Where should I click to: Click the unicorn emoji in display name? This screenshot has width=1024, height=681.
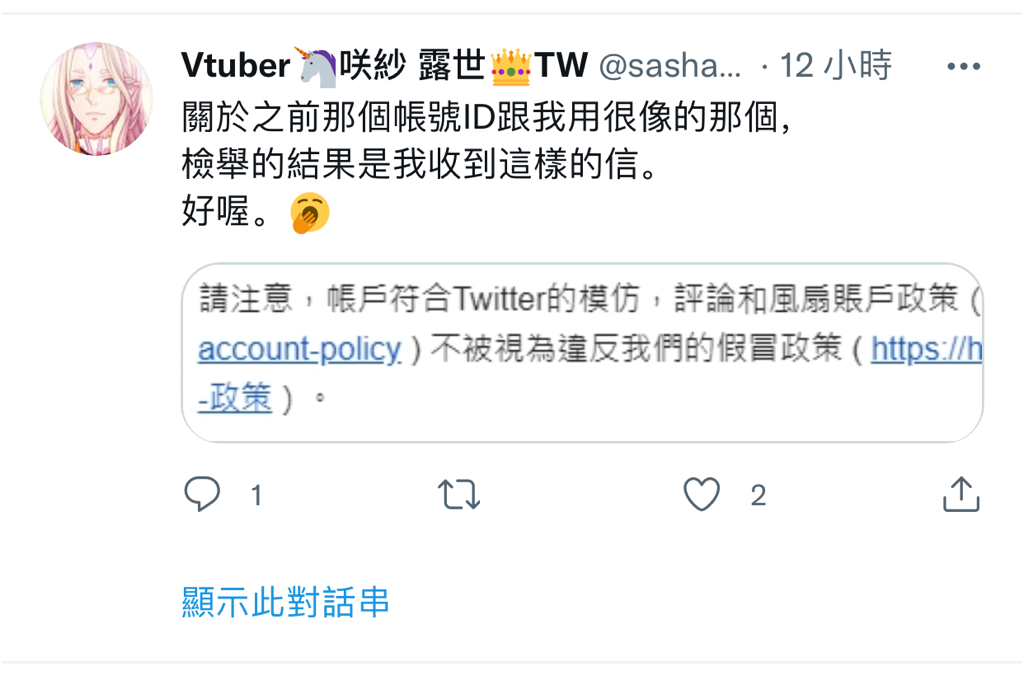[315, 67]
